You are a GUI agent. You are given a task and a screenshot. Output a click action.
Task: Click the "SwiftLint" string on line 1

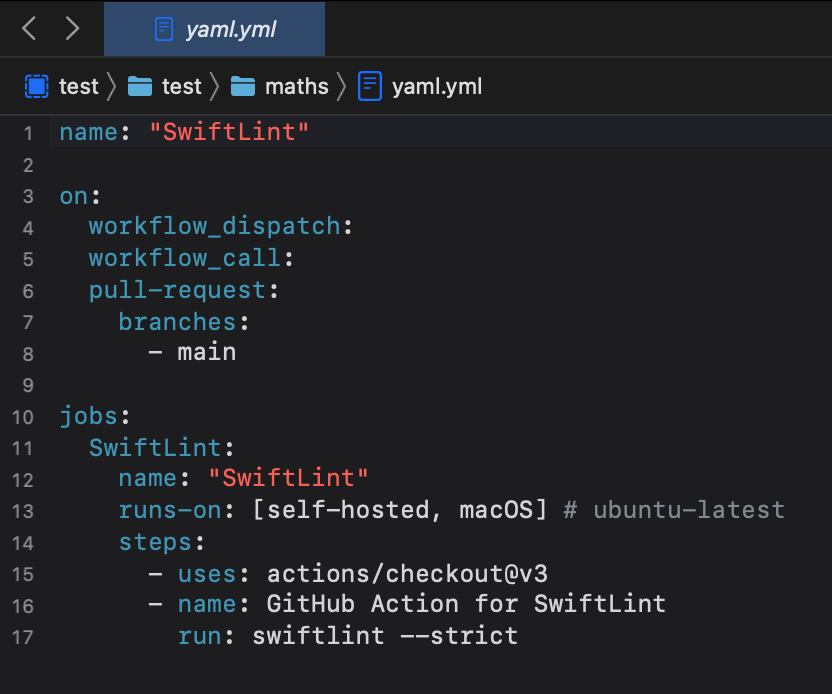click(x=229, y=132)
